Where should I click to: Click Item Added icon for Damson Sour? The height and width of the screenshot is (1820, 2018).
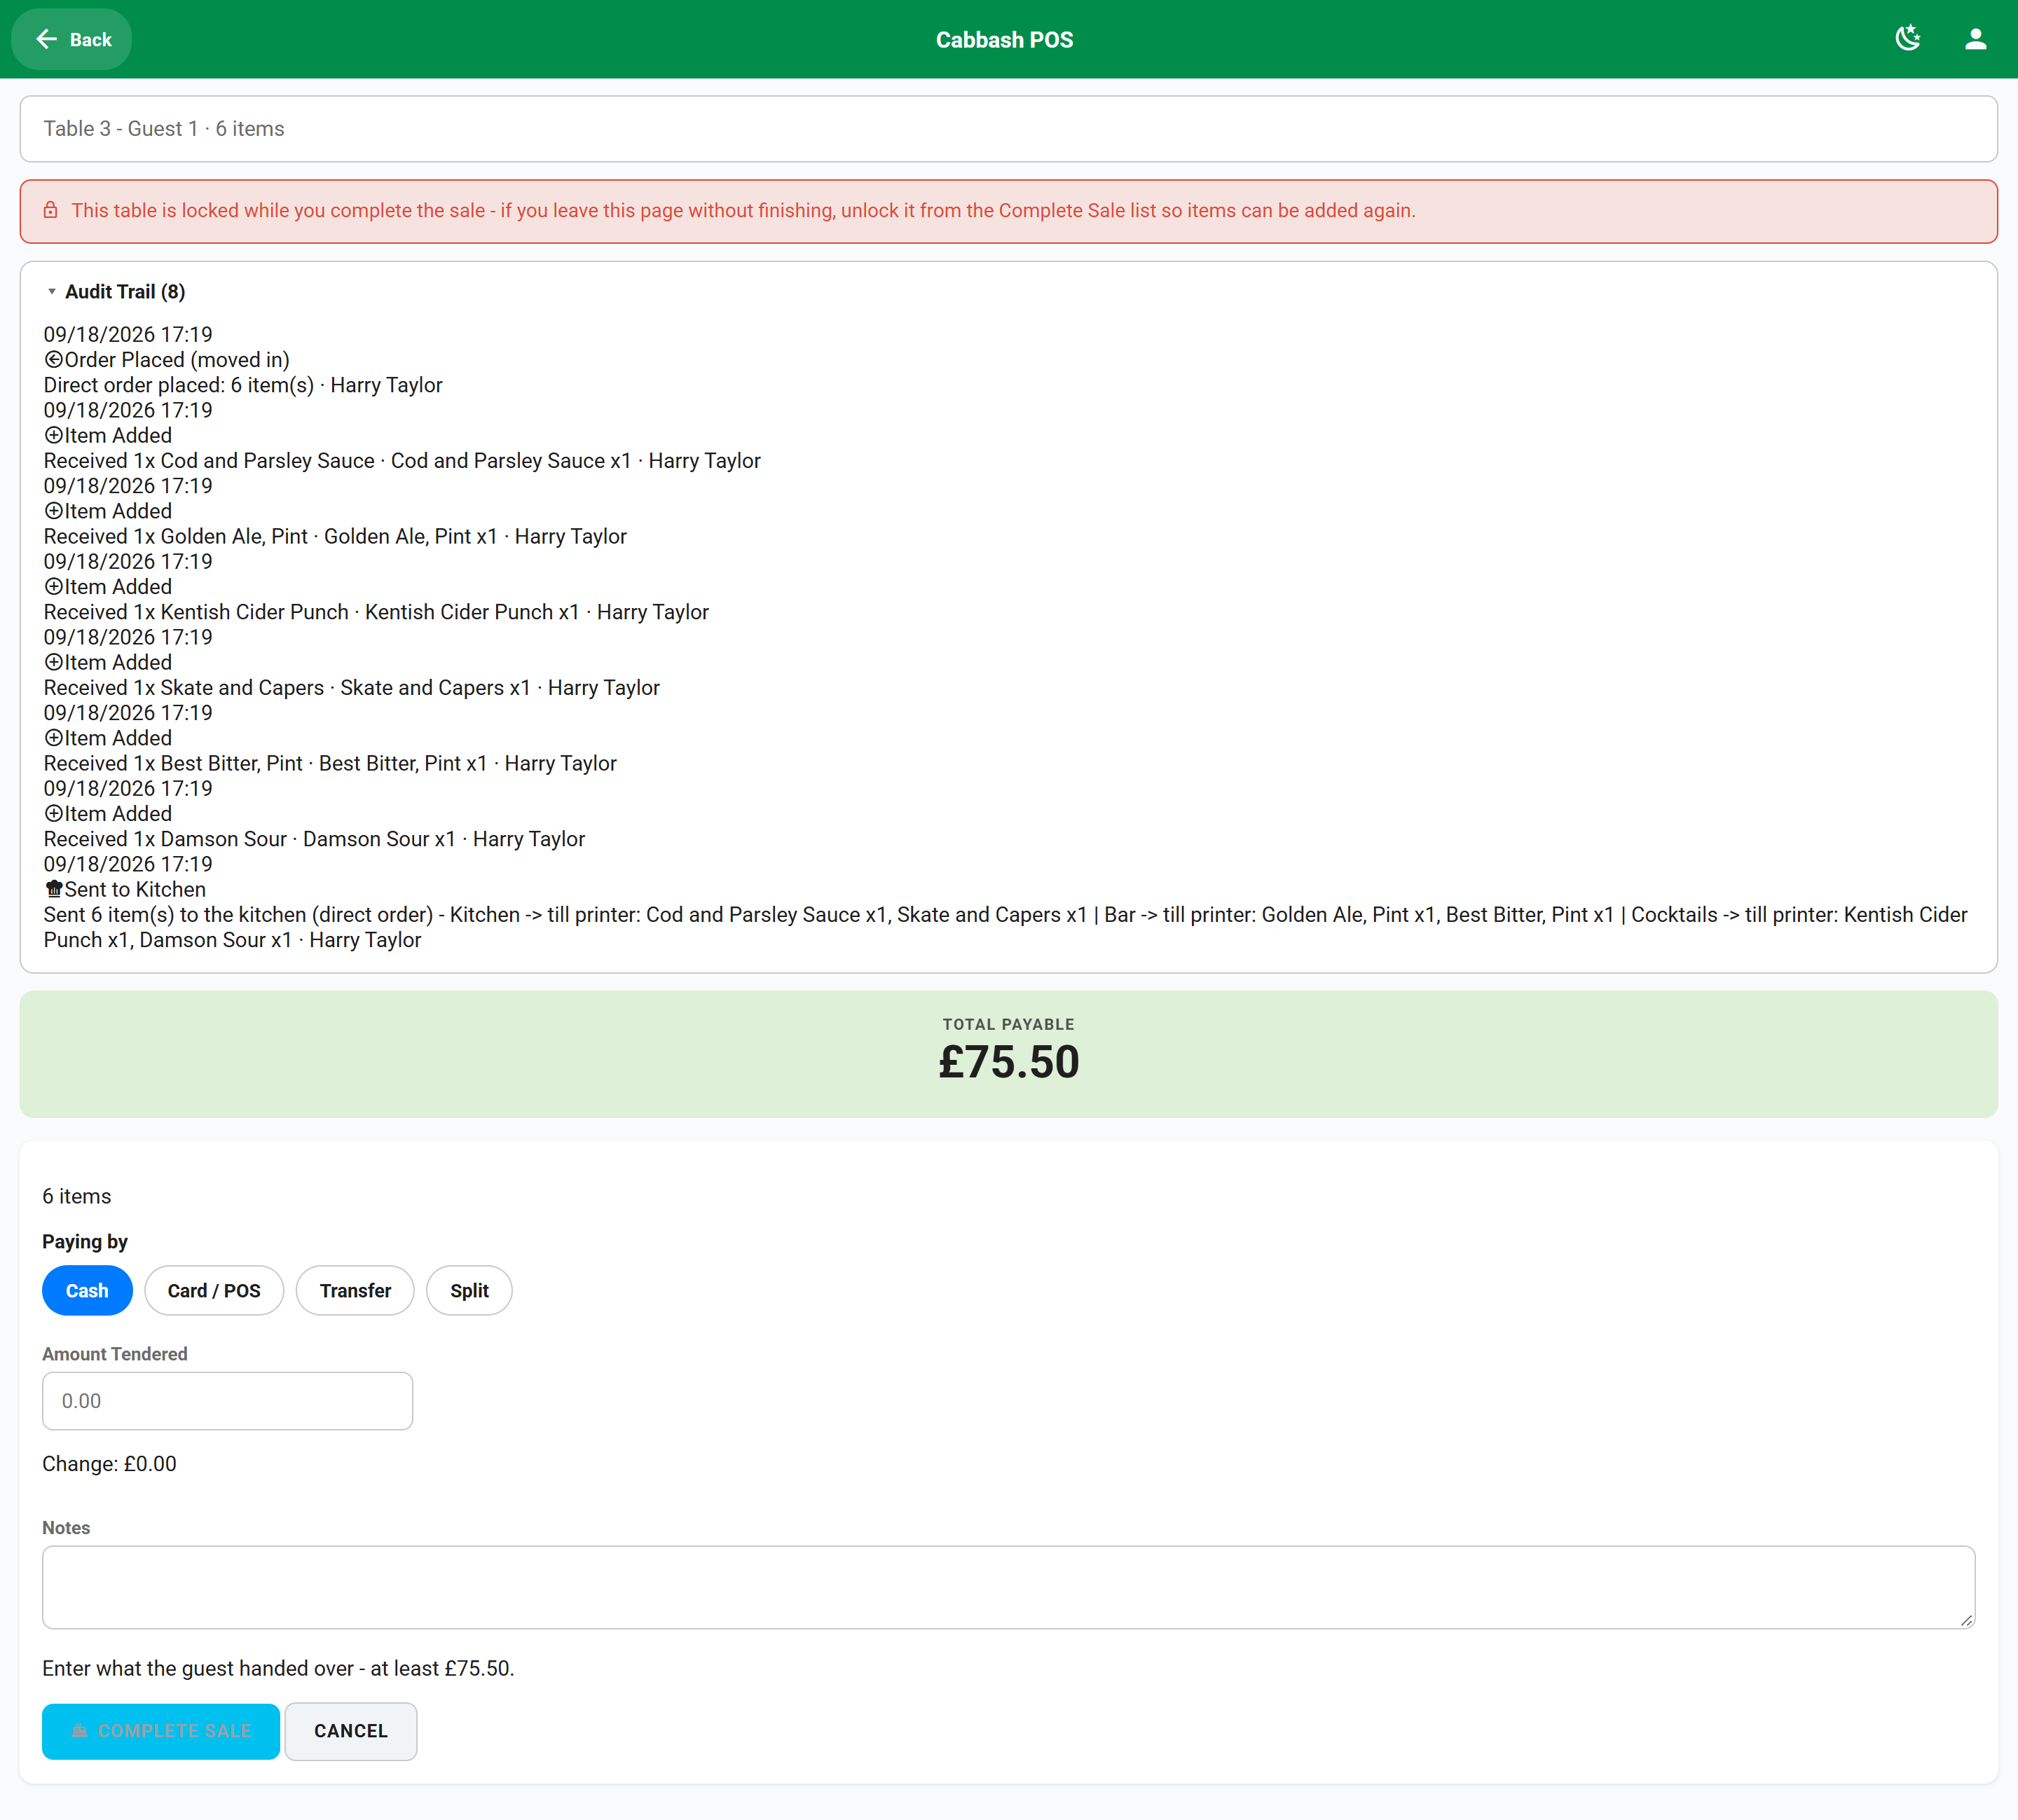(54, 814)
